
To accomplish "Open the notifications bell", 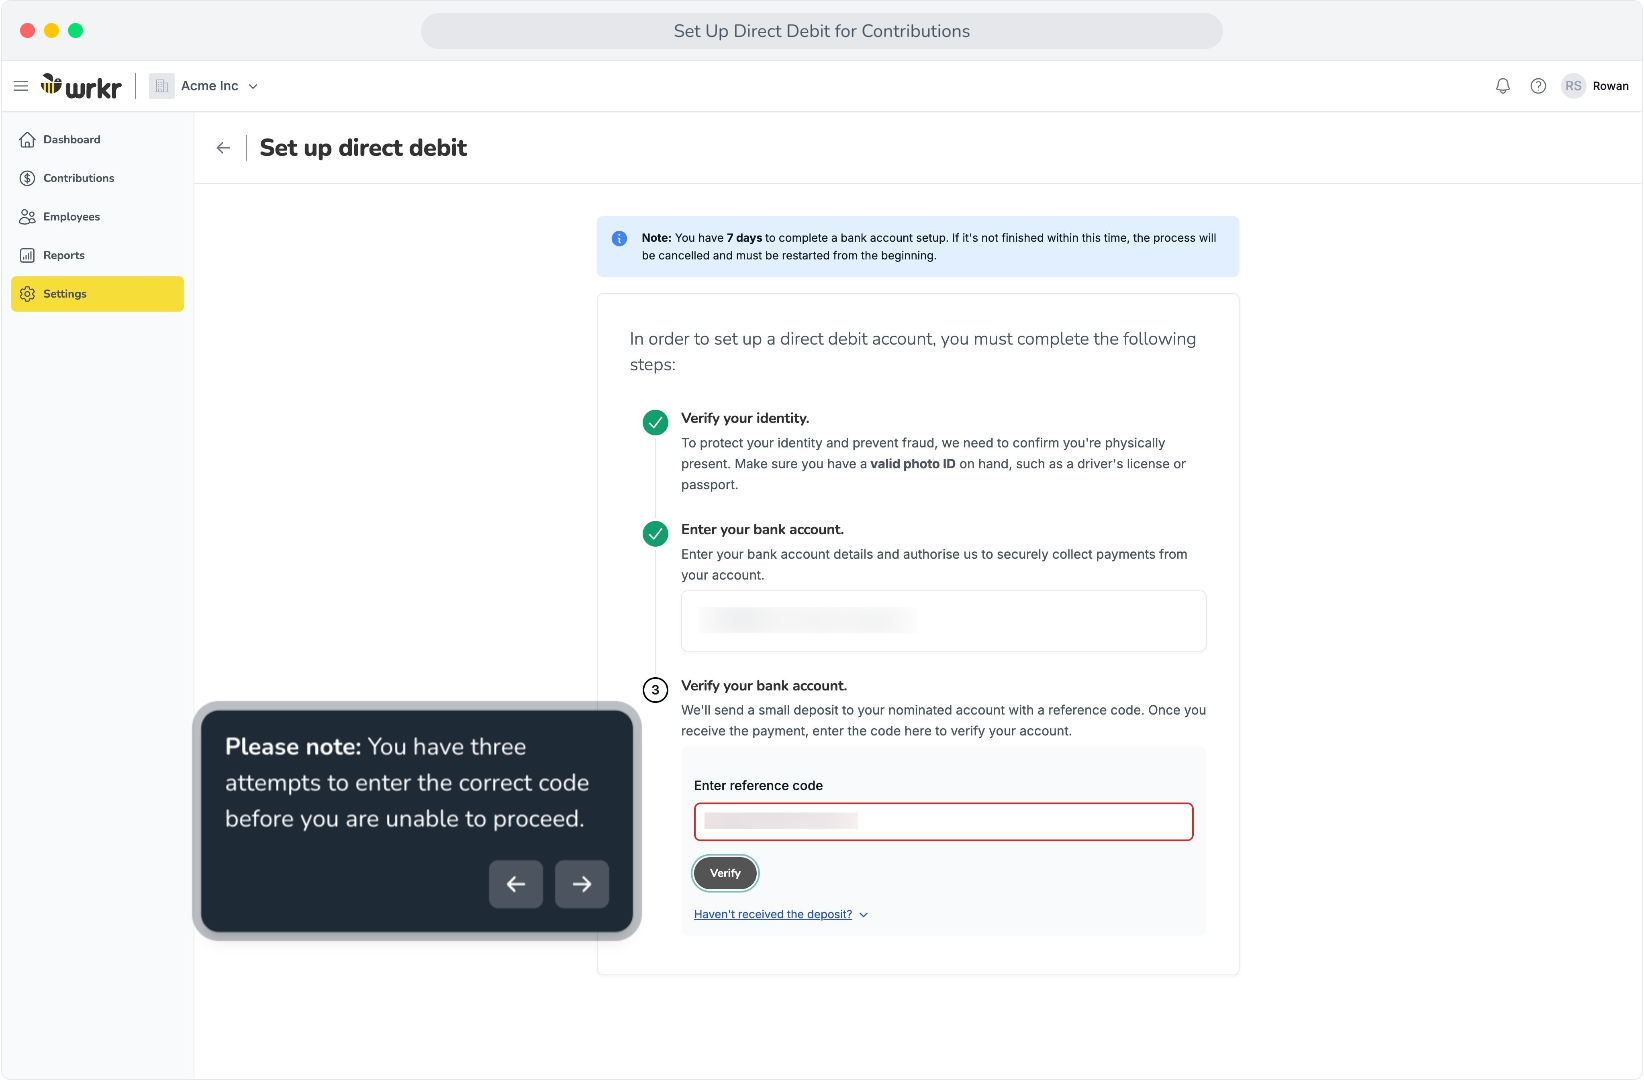I will 1503,86.
